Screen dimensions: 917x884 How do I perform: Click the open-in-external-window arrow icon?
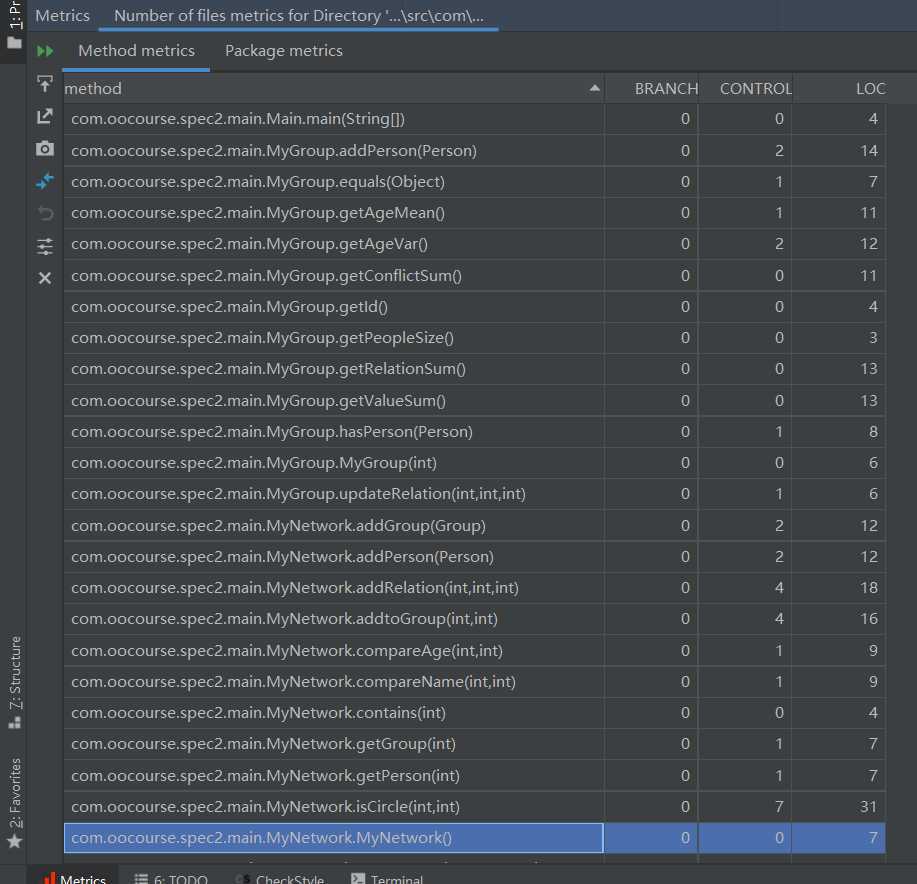click(45, 116)
